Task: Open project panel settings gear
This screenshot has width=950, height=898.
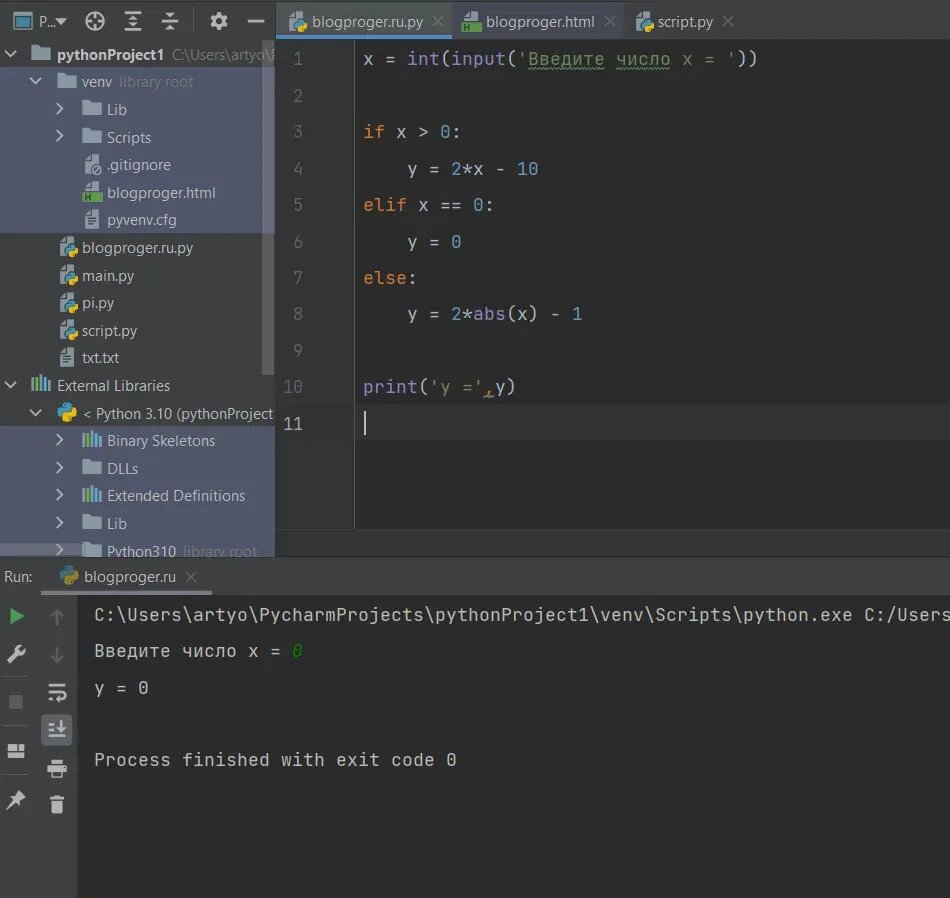Action: coord(219,22)
